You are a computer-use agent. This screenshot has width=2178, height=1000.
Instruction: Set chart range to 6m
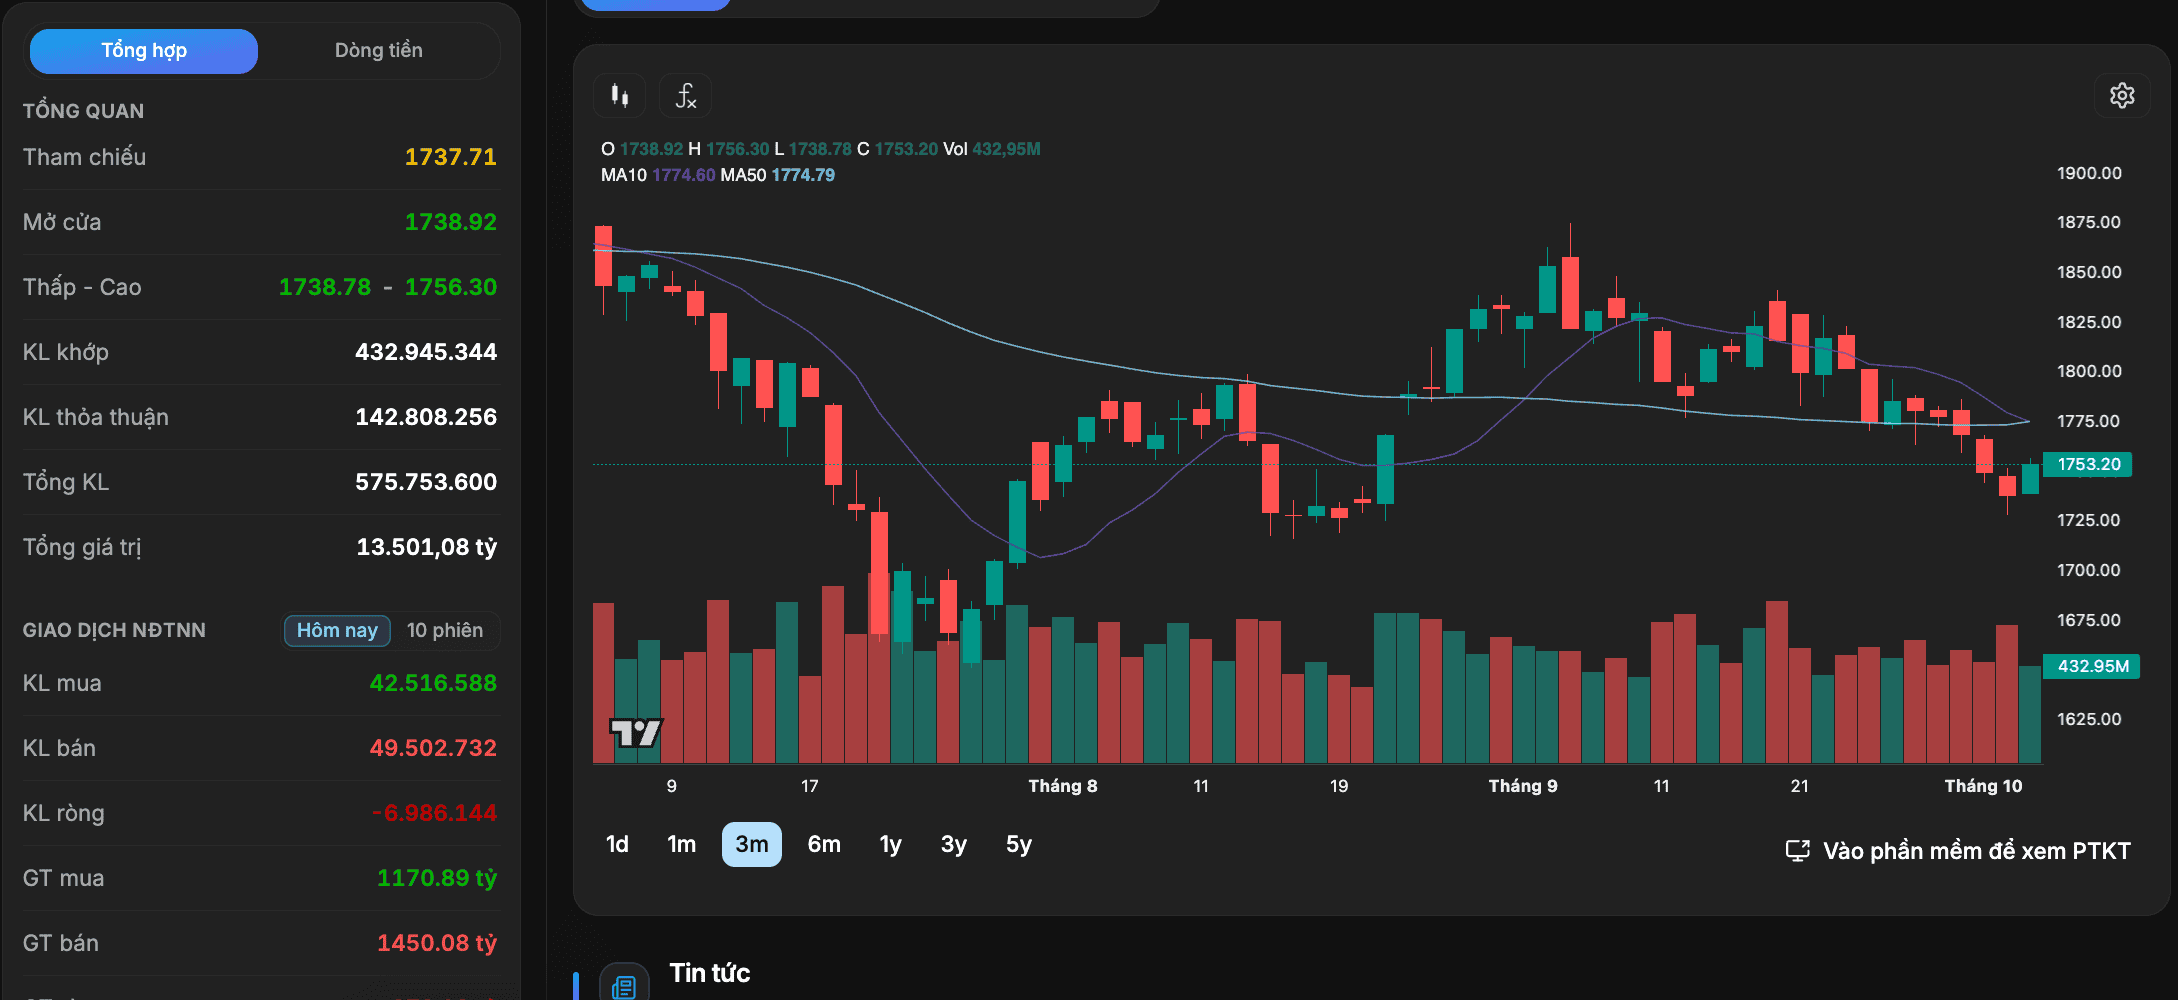[824, 845]
